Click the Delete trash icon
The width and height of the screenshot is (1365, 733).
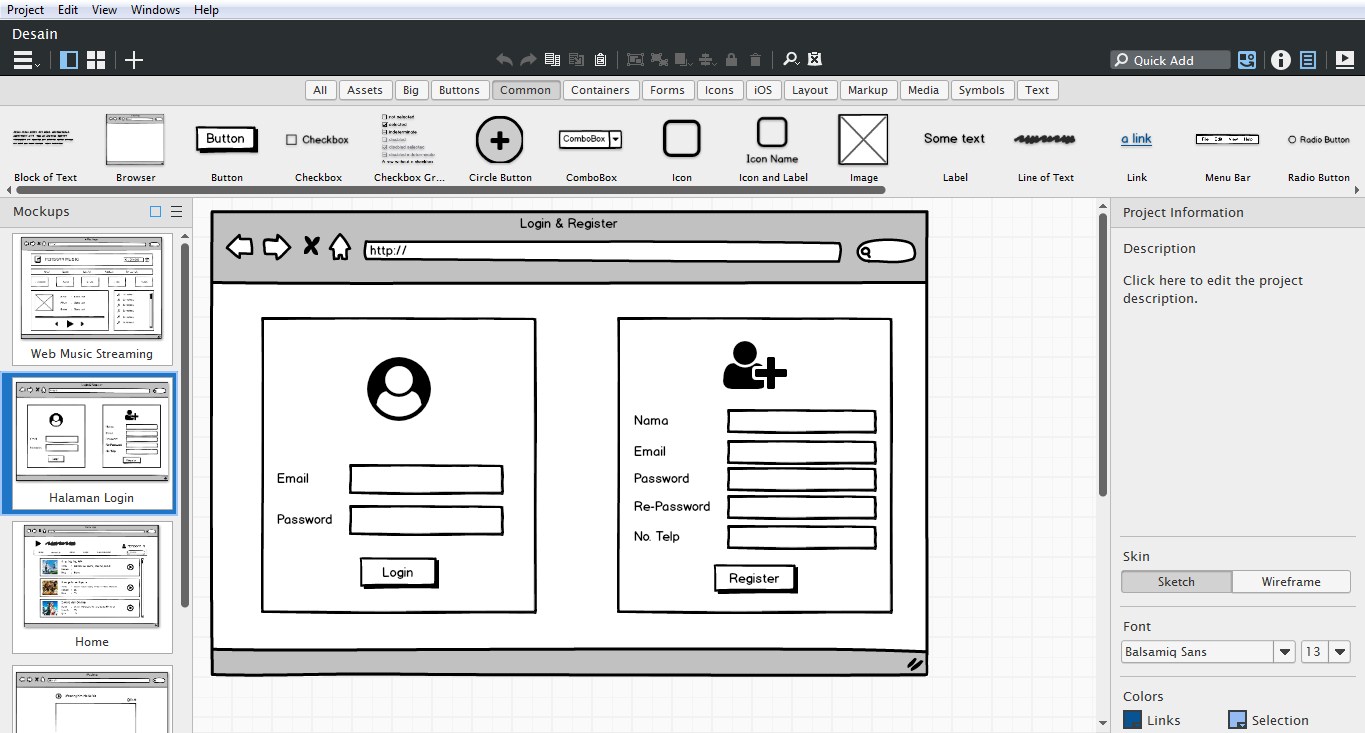756,60
